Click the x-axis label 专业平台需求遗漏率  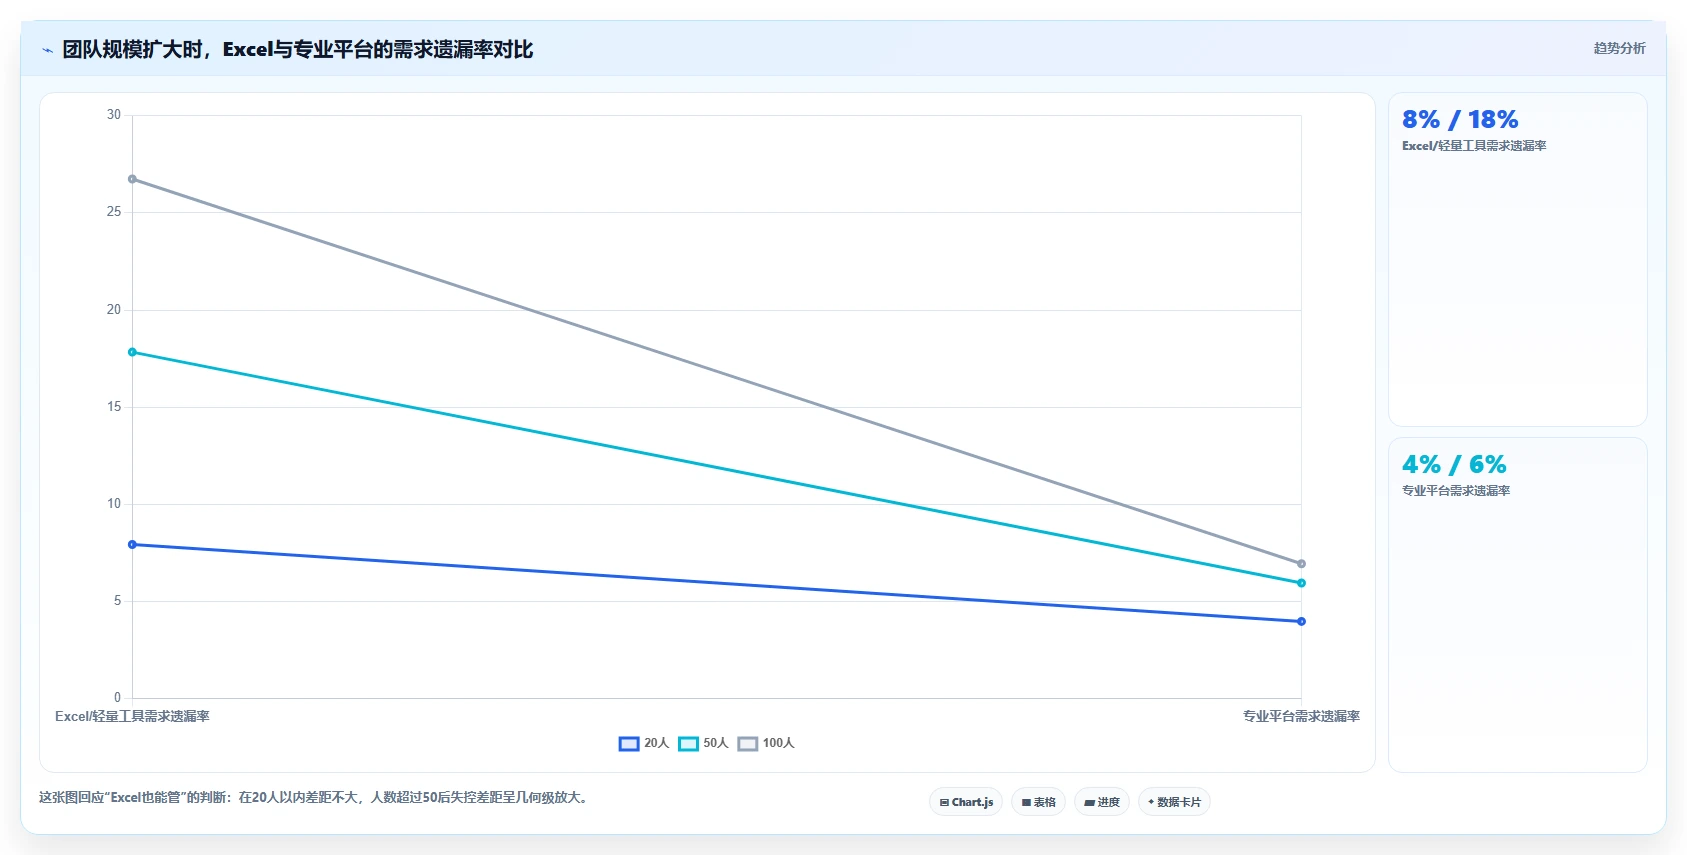1301,716
